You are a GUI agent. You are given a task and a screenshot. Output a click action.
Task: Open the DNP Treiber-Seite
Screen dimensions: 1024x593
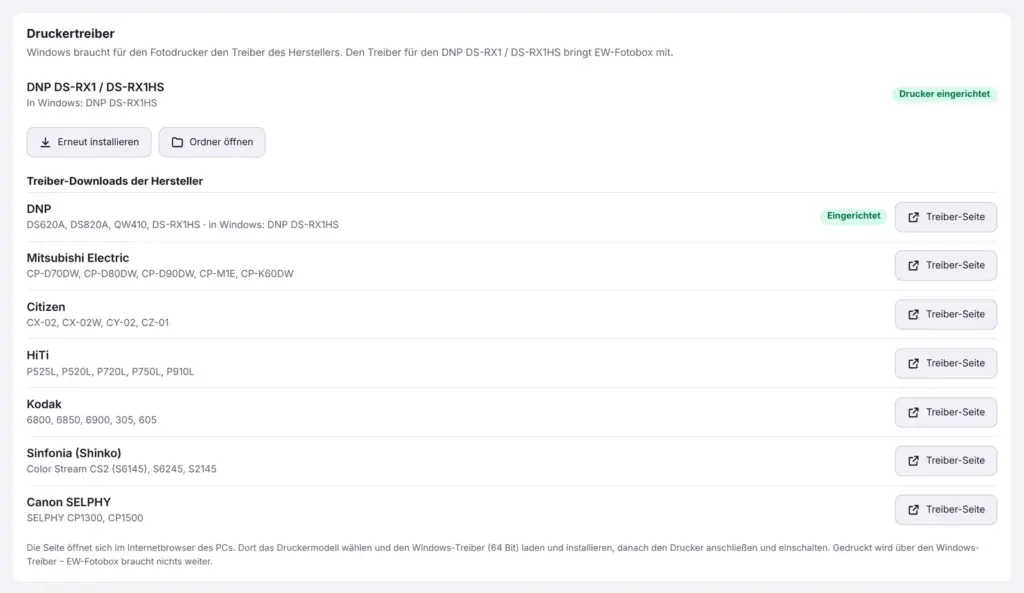tap(946, 217)
